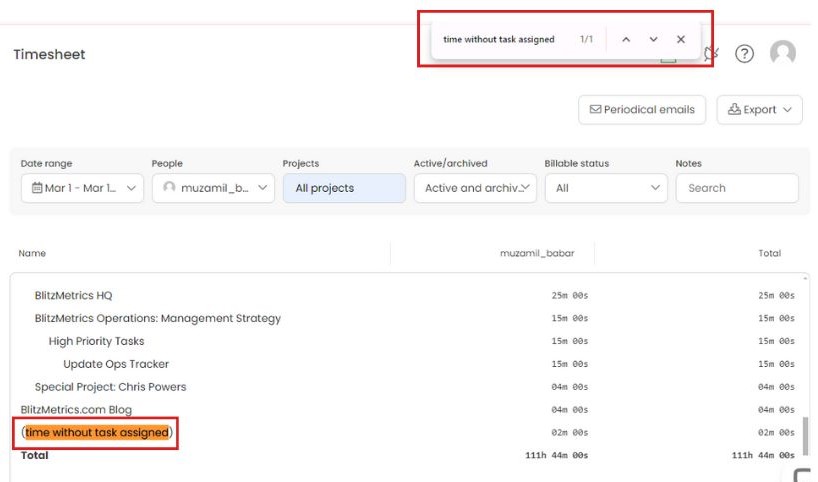Image resolution: width=818 pixels, height=482 pixels.
Task: Open the Date range dropdown
Action: click(82, 188)
